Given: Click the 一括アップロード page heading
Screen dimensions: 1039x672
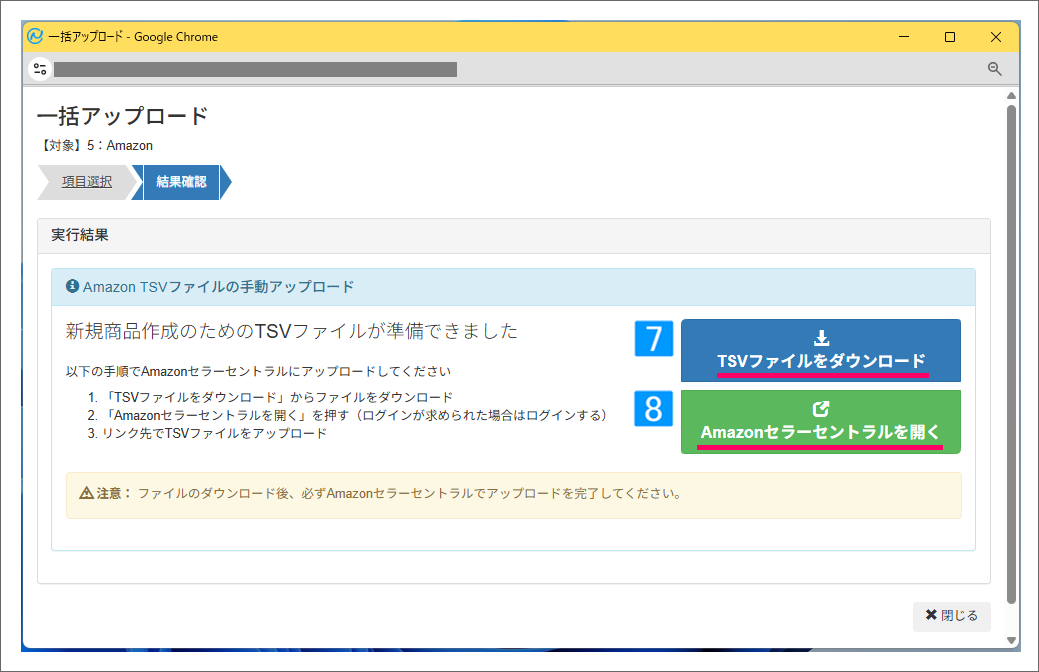Looking at the screenshot, I should pos(123,116).
